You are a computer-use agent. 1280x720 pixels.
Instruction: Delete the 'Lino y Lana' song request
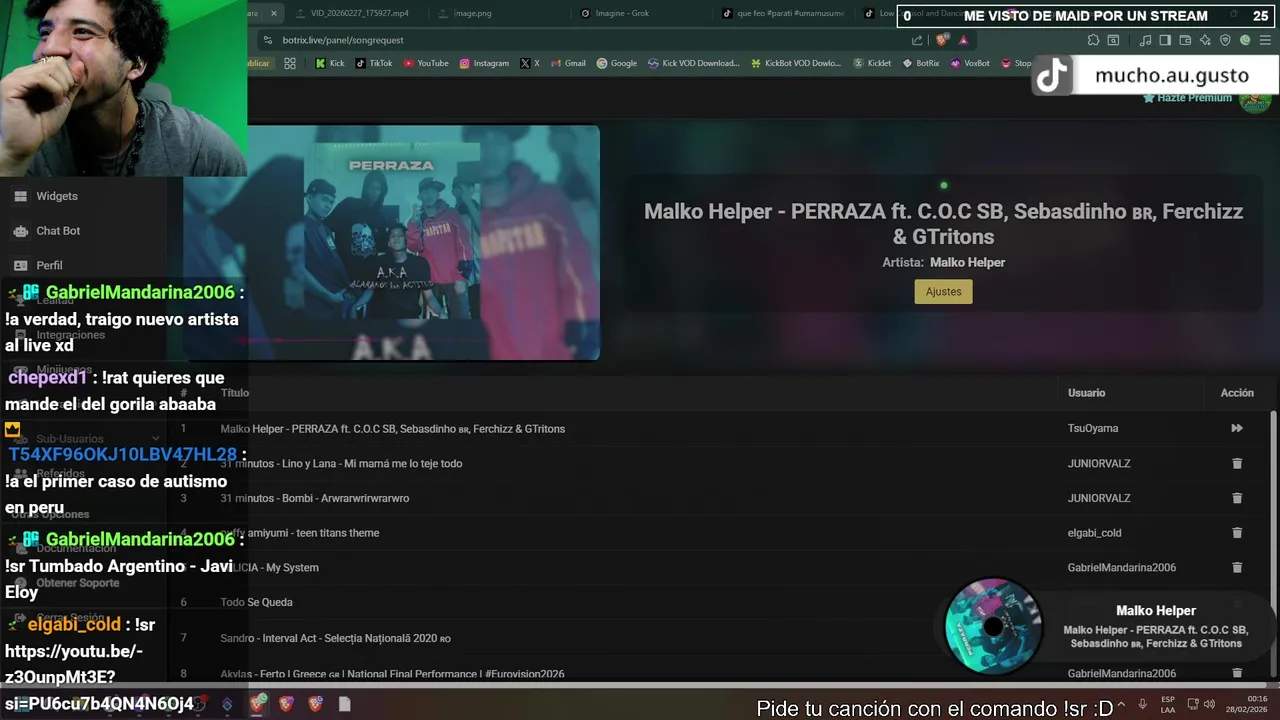1237,463
